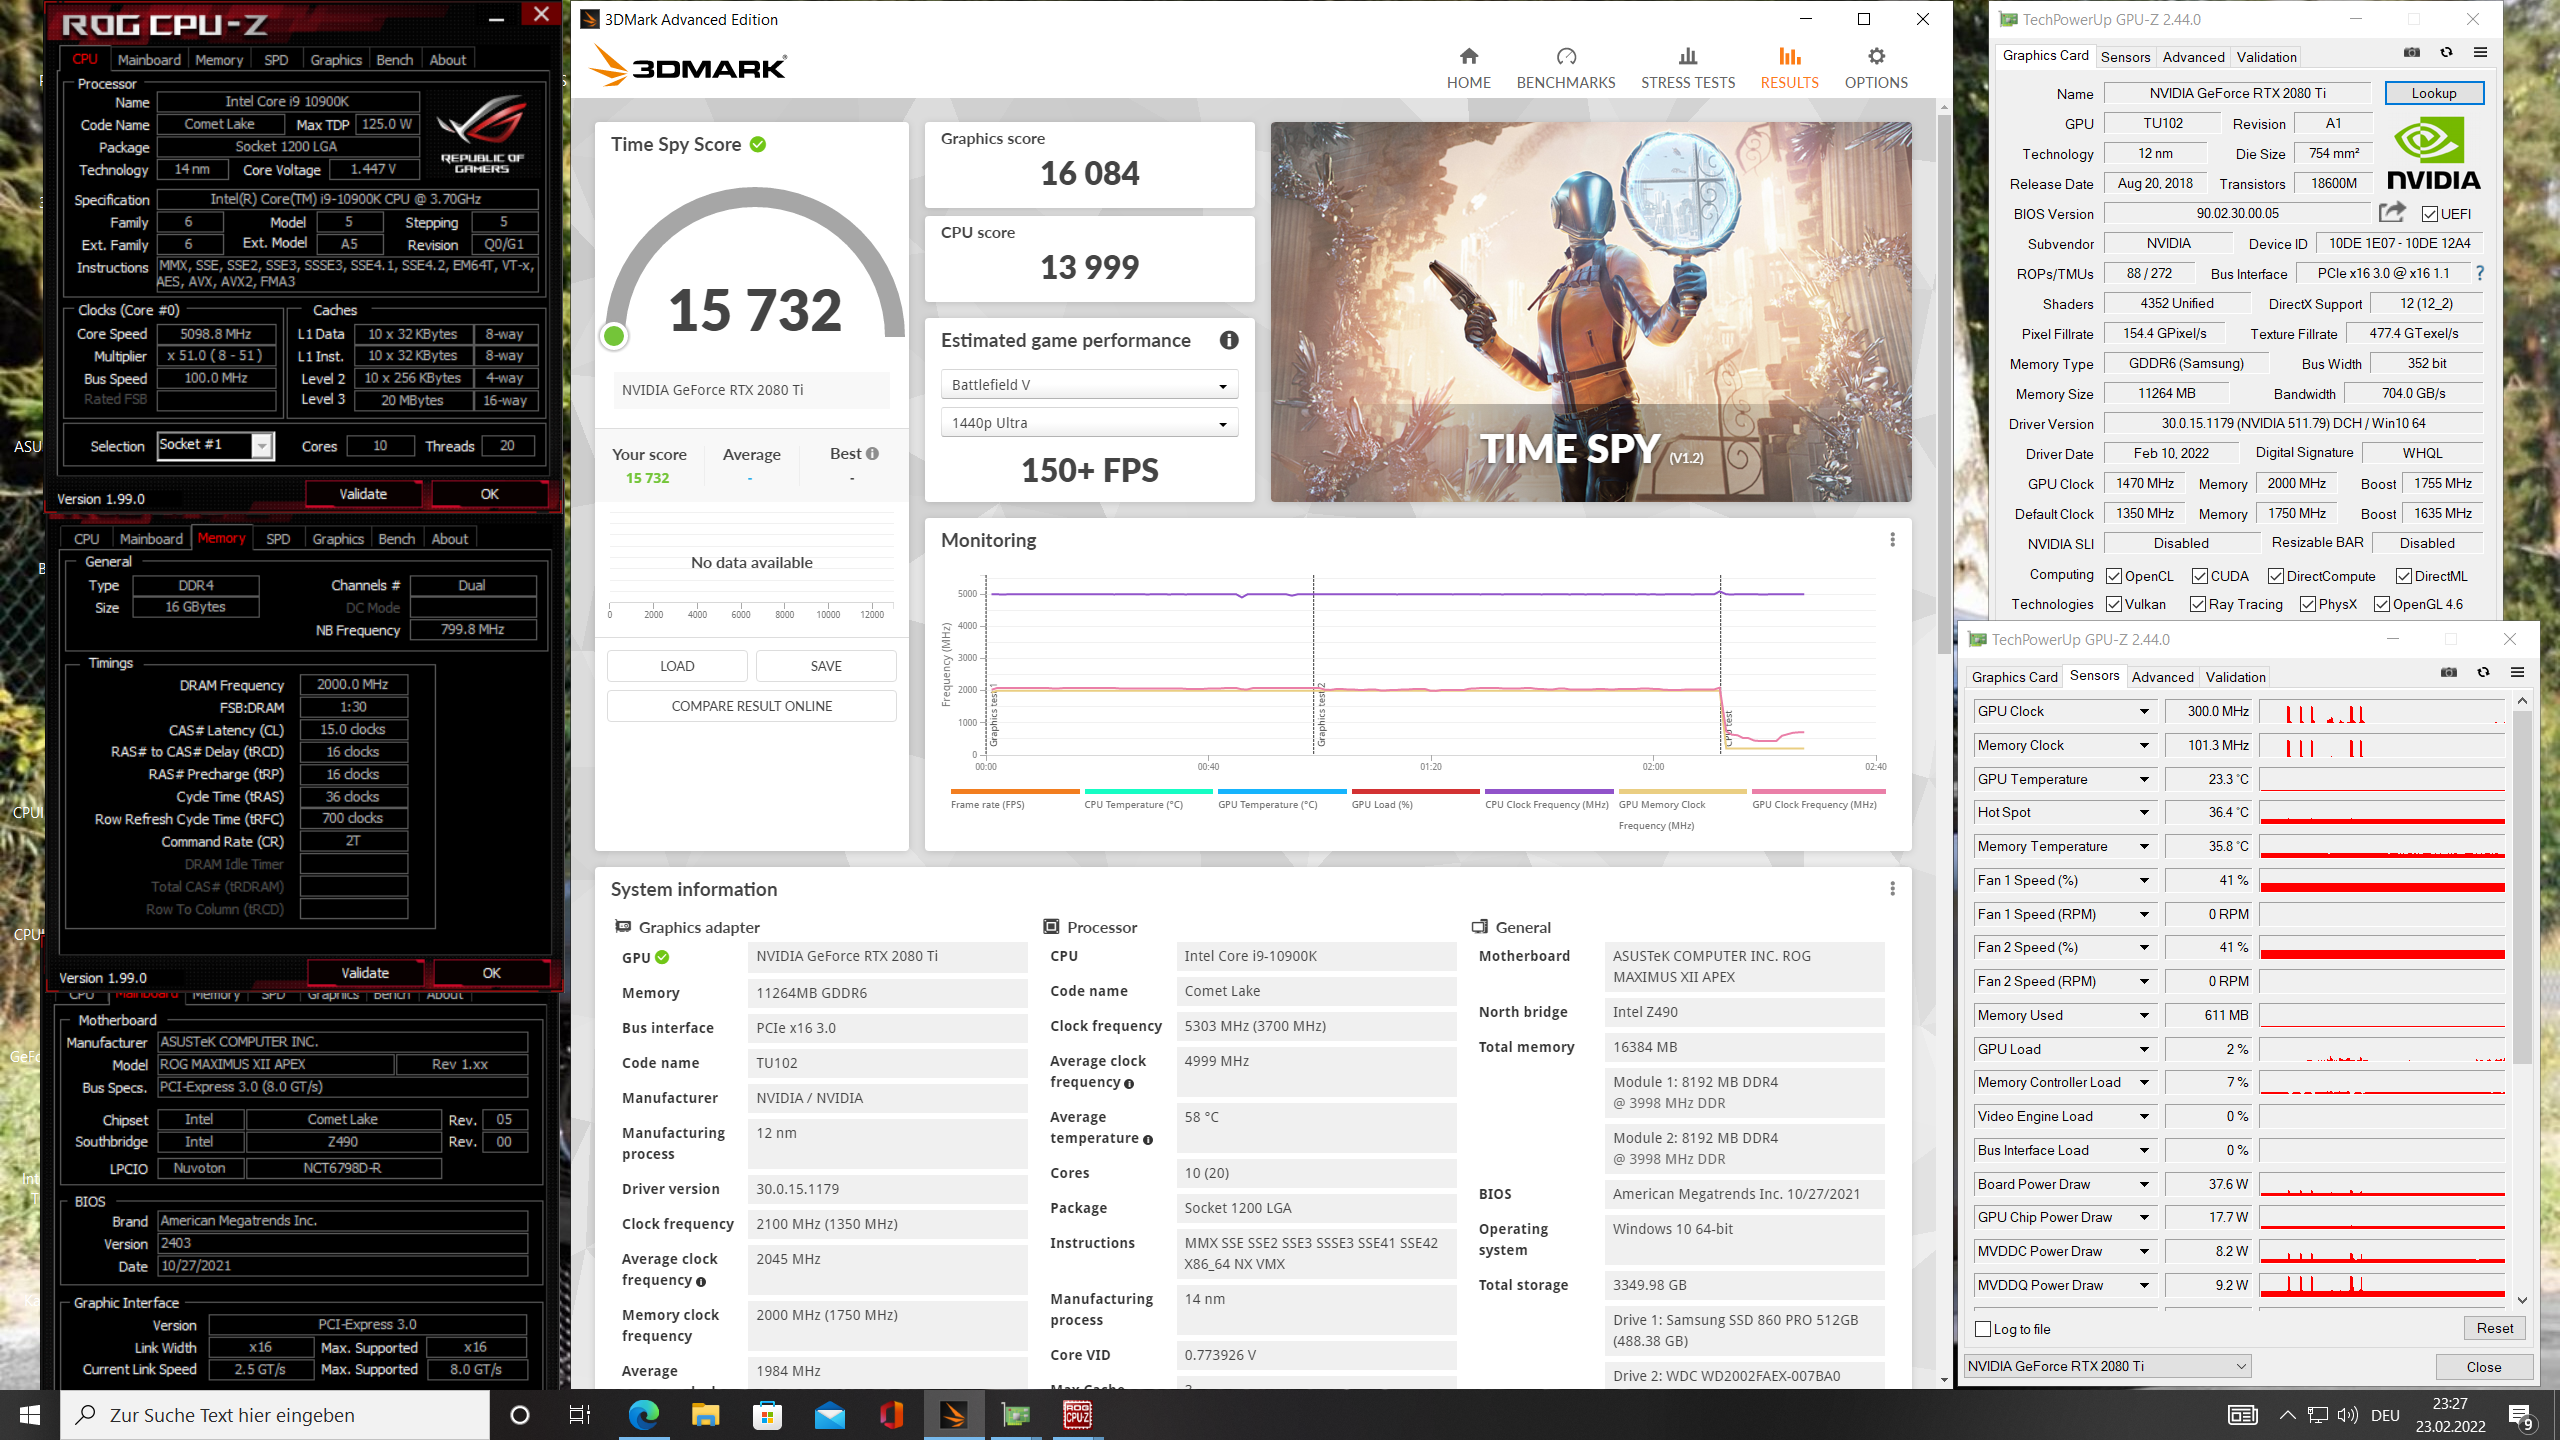2560x1440 pixels.
Task: Open Monitoring panel three-dot menu
Action: point(1892,540)
